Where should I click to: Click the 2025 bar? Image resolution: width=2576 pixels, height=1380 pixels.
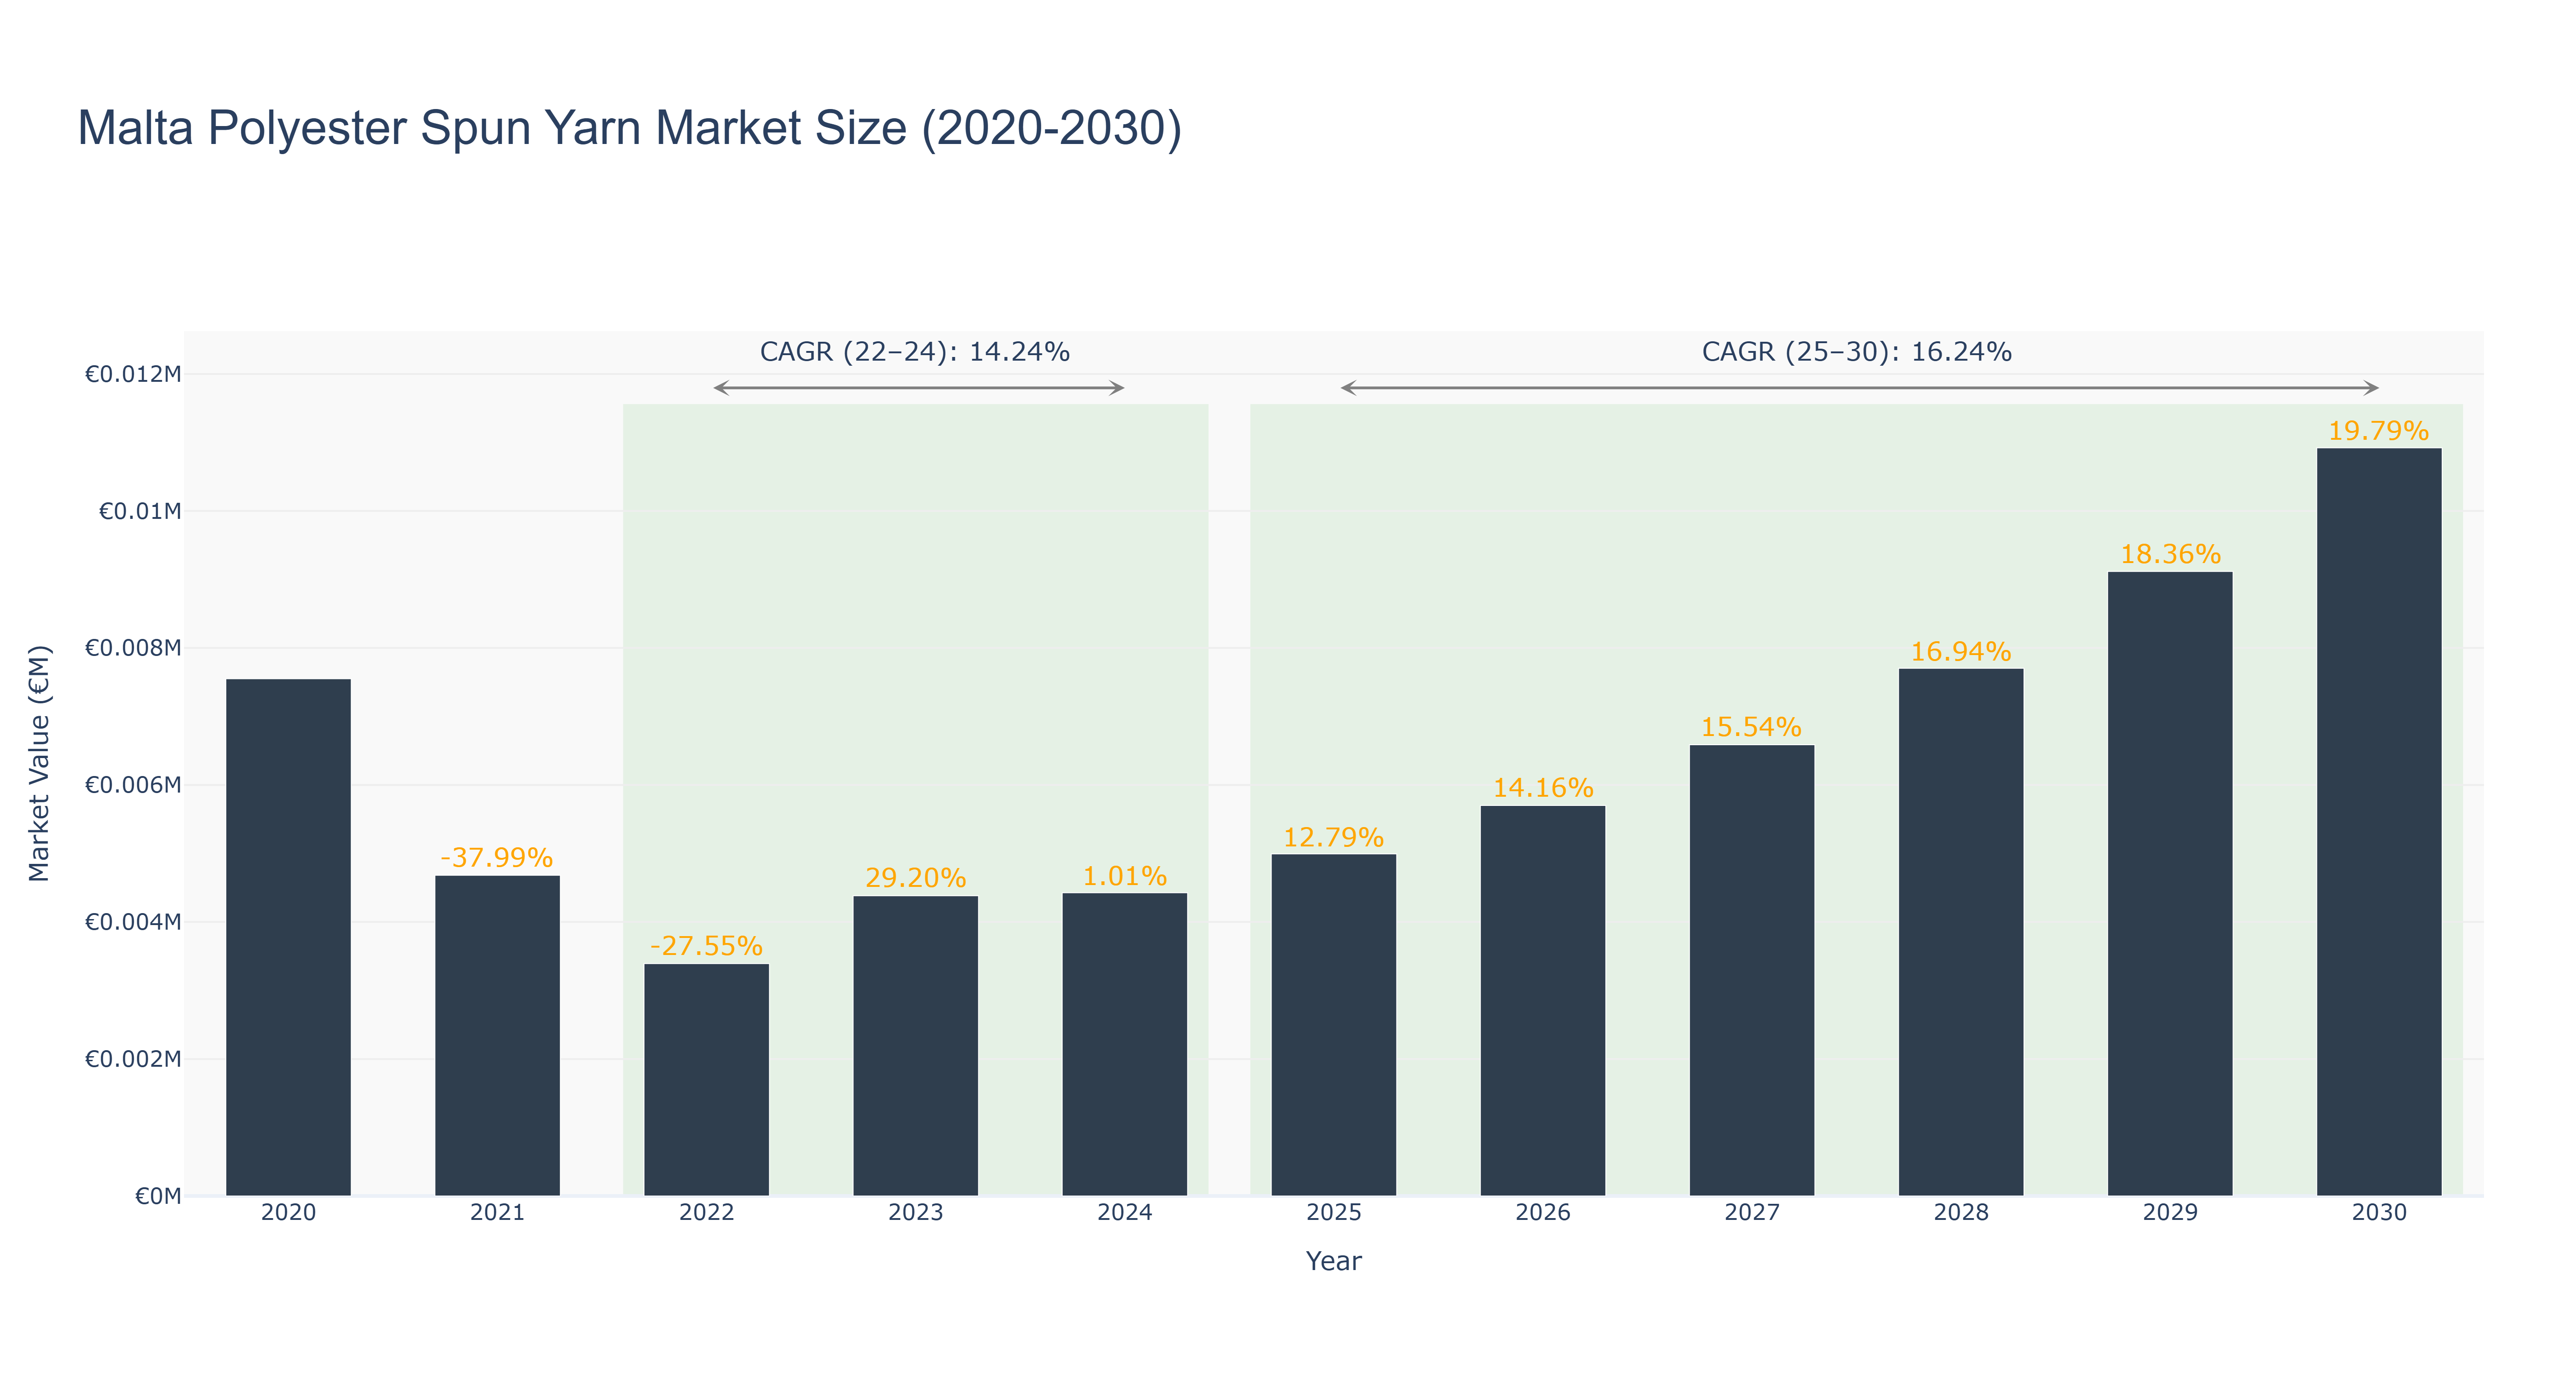pos(1333,1024)
